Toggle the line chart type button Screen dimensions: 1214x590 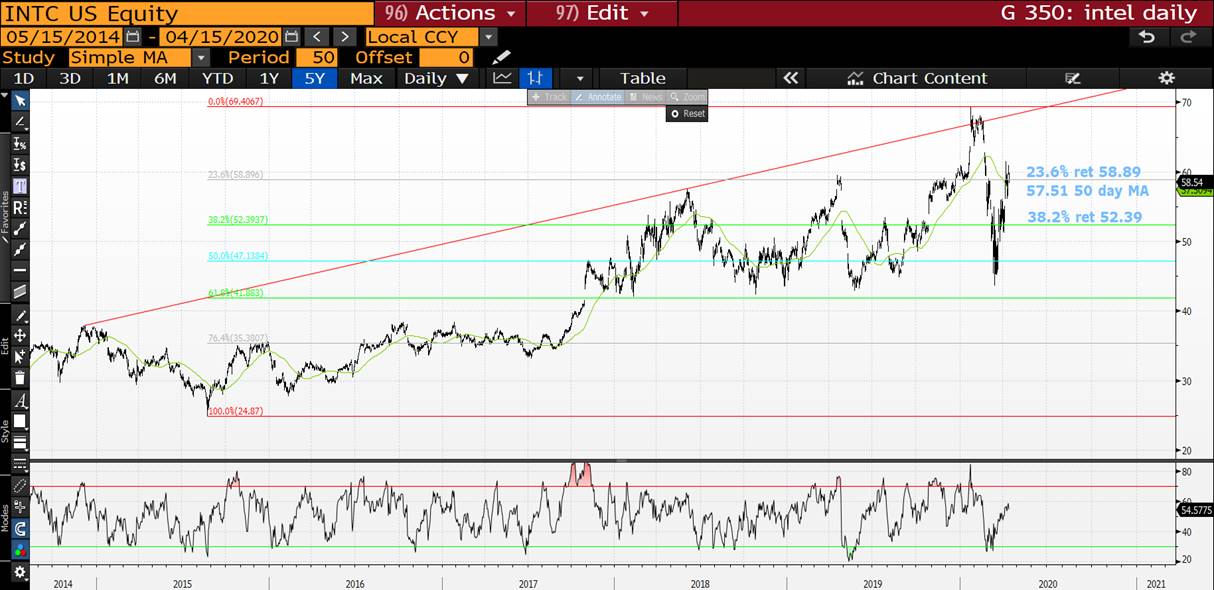[x=503, y=78]
